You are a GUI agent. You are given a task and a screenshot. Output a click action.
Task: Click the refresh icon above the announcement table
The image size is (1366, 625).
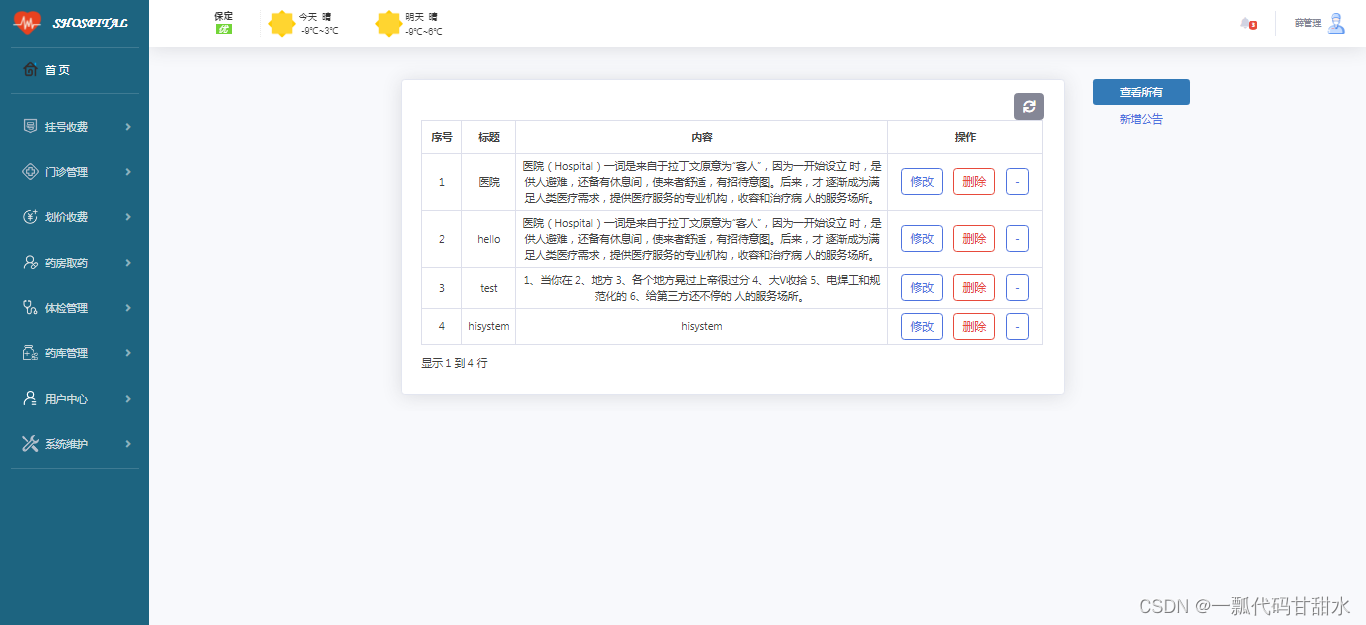(1029, 106)
